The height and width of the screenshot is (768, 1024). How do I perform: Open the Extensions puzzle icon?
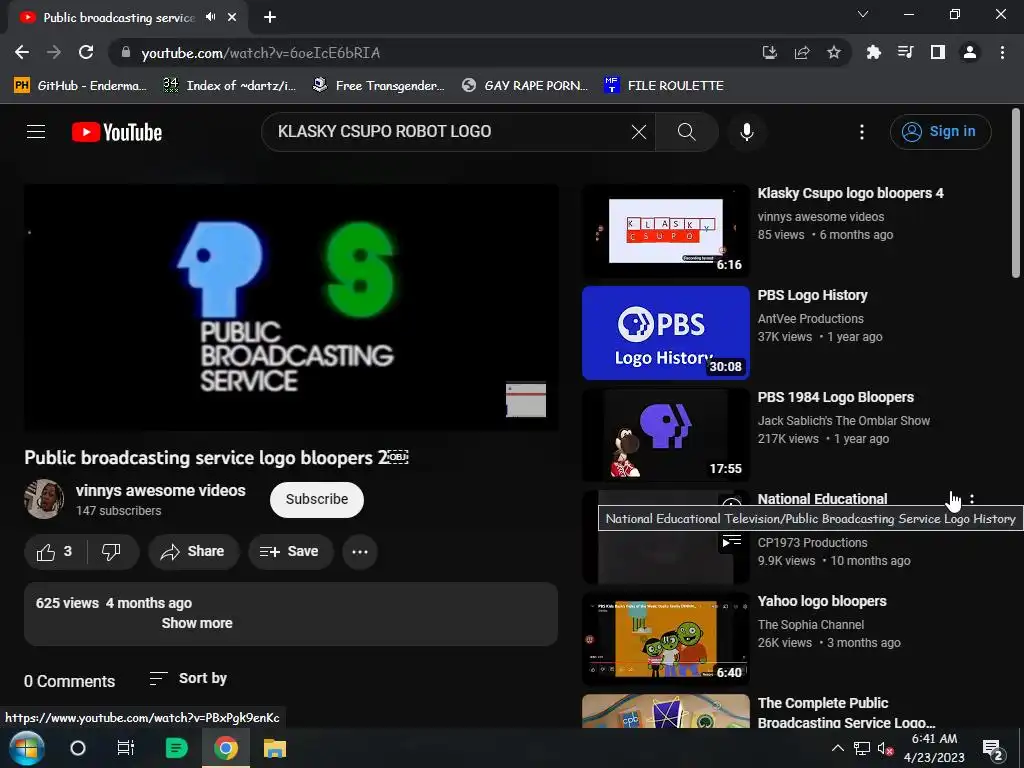(873, 52)
